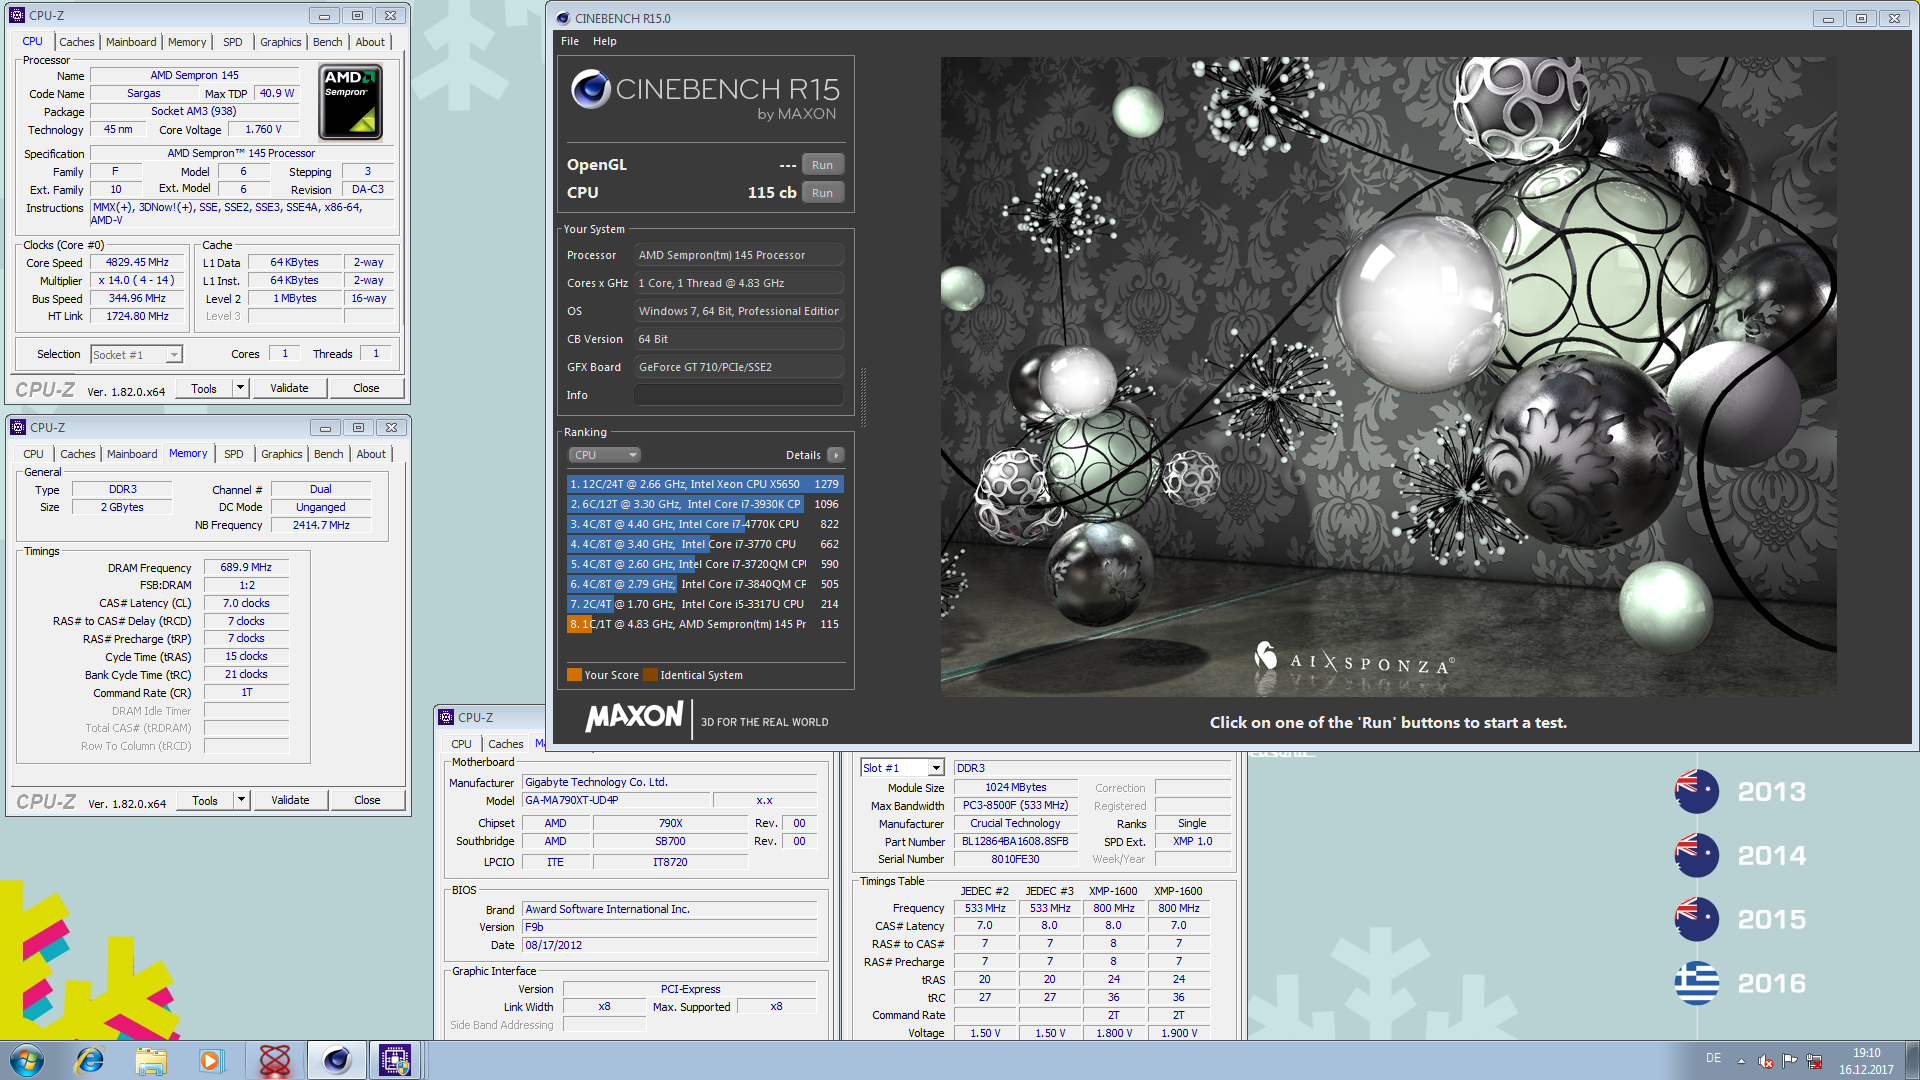
Task: Run the CPU benchmark
Action: coord(822,193)
